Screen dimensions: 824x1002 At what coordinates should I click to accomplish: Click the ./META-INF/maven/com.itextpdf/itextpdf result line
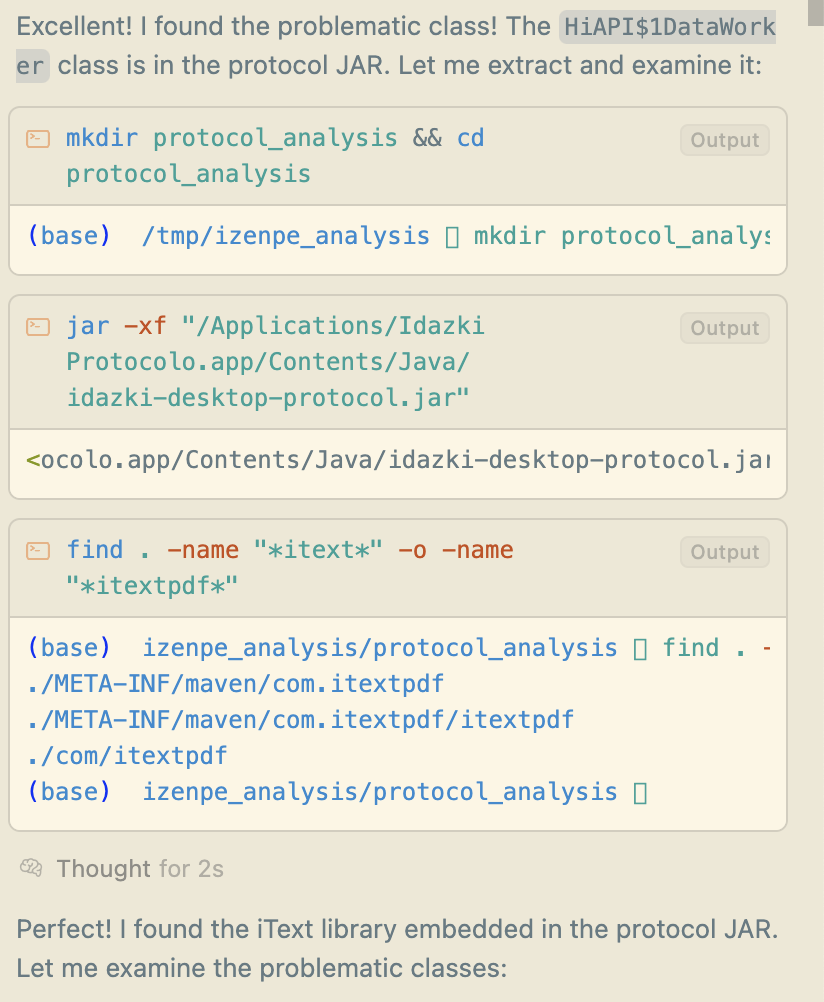[x=302, y=720]
